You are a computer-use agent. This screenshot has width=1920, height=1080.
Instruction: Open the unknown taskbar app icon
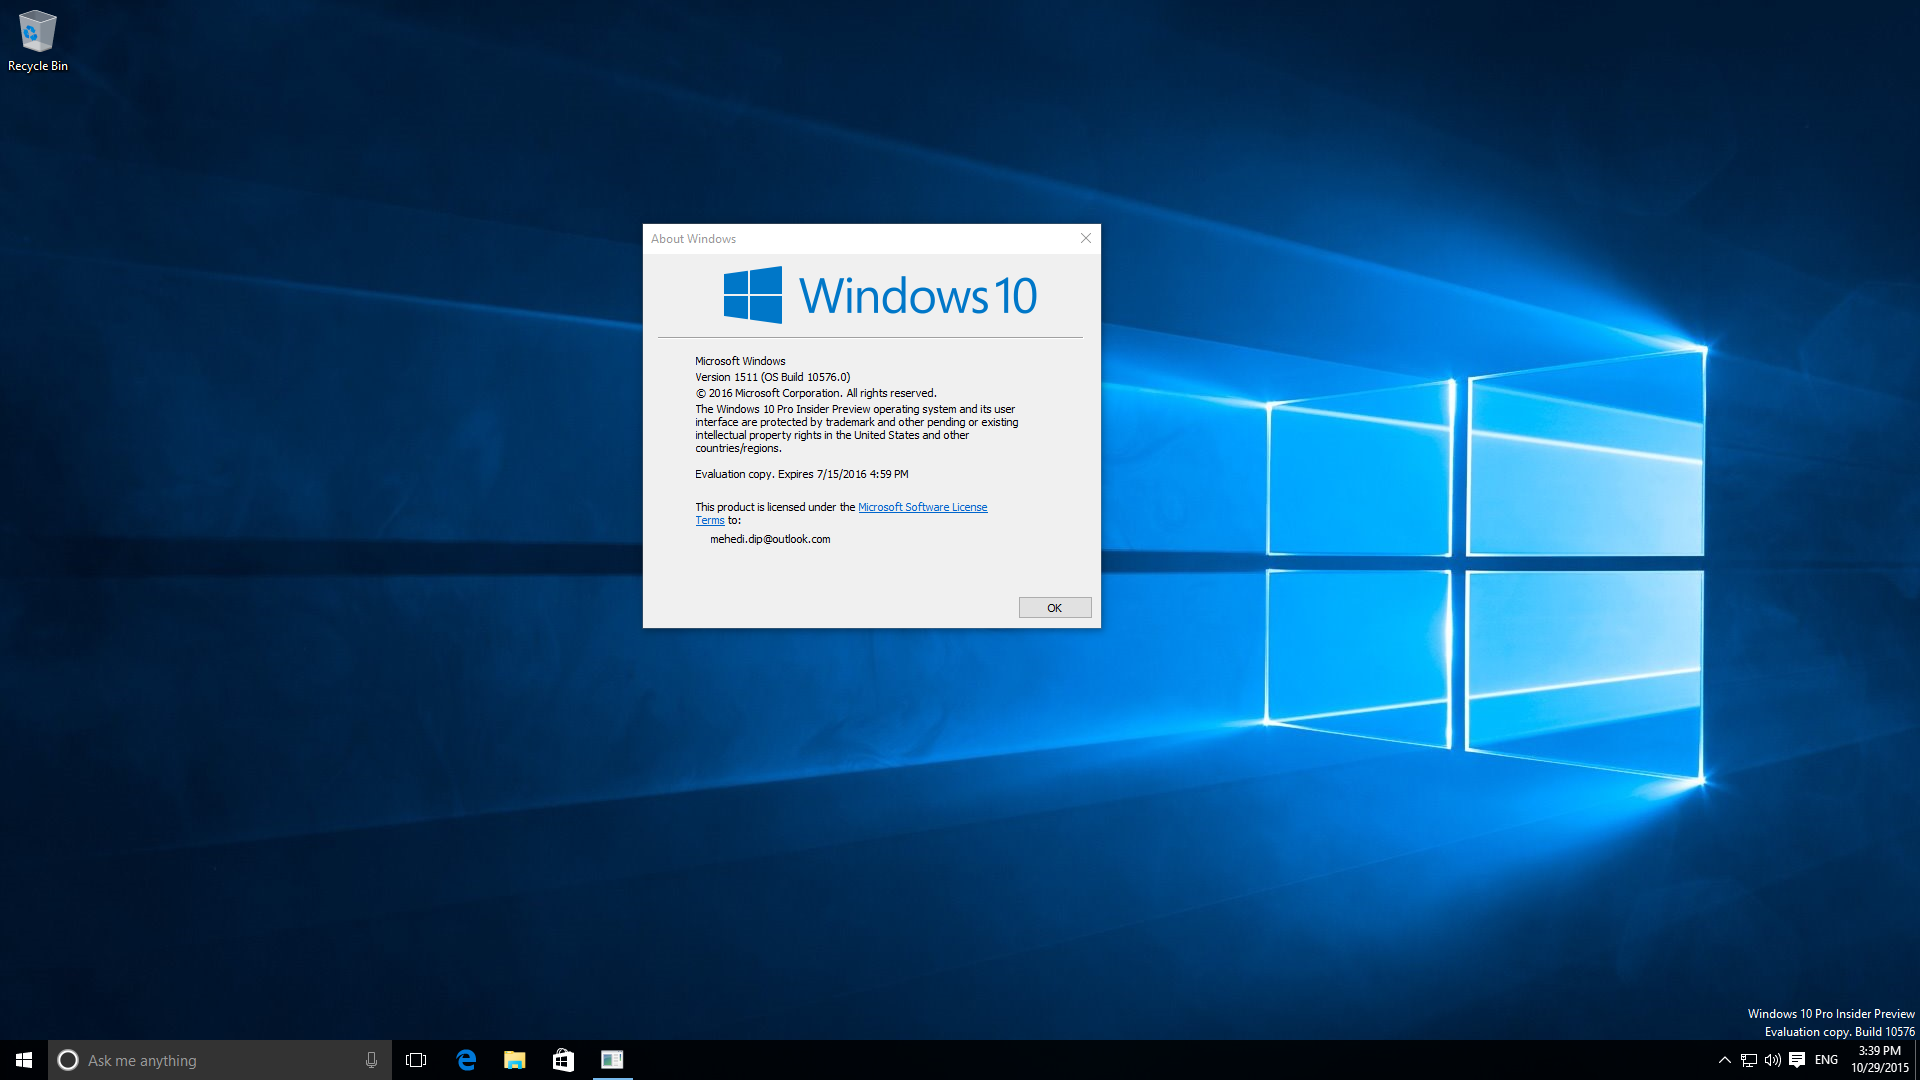[x=611, y=1059]
